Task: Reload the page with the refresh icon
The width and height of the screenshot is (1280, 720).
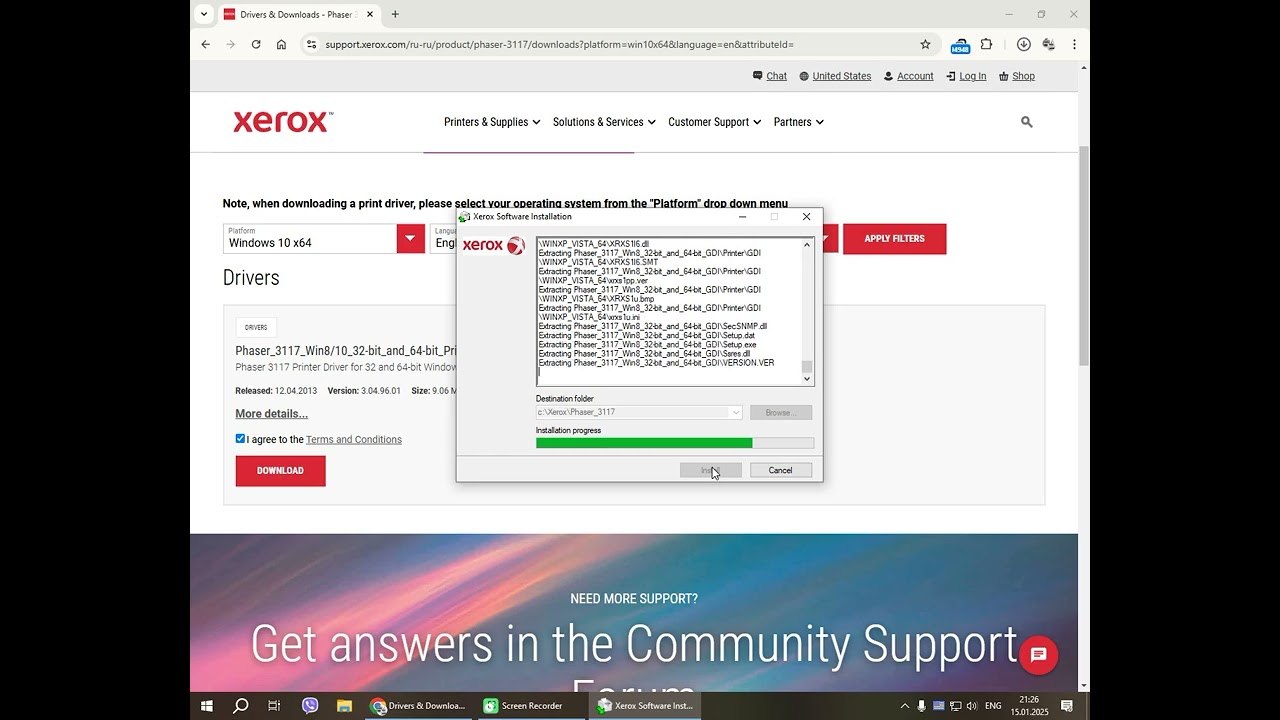Action: 256,44
